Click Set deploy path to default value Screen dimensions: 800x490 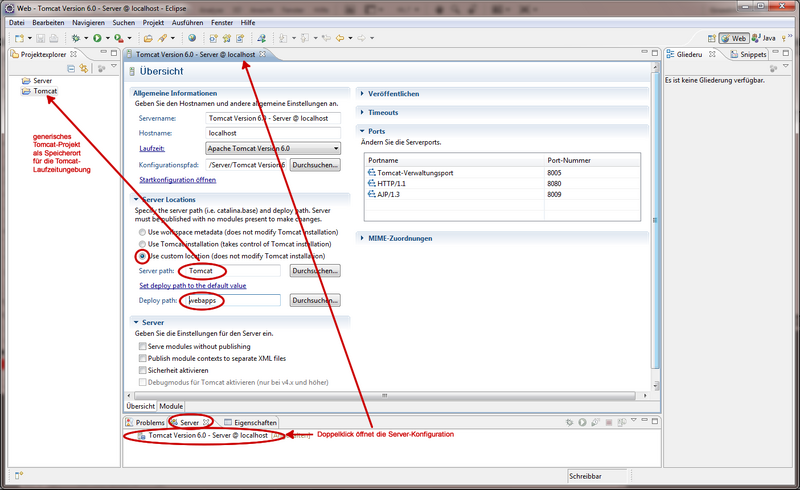click(x=193, y=286)
